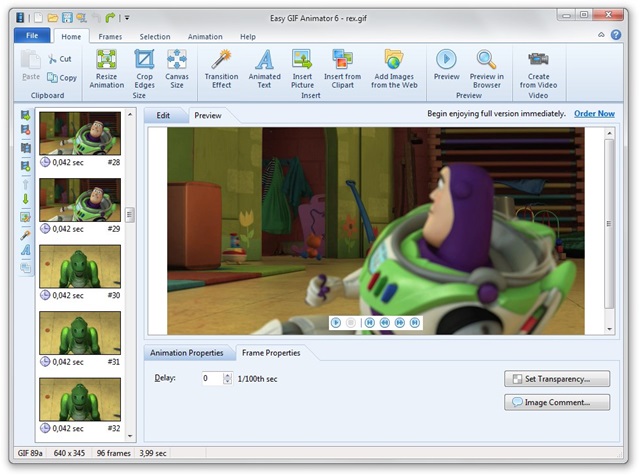
Task: Select frame #30 thumbnail
Action: click(80, 266)
